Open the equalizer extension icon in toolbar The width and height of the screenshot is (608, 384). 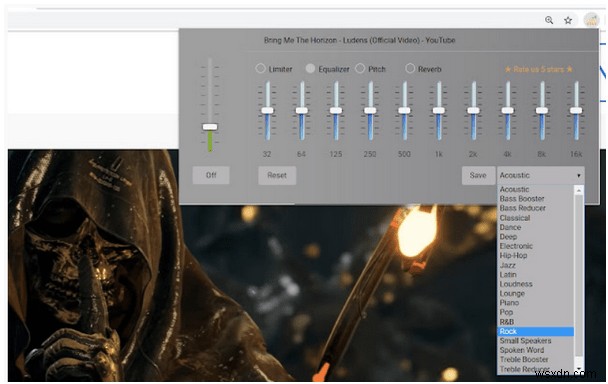[x=592, y=20]
